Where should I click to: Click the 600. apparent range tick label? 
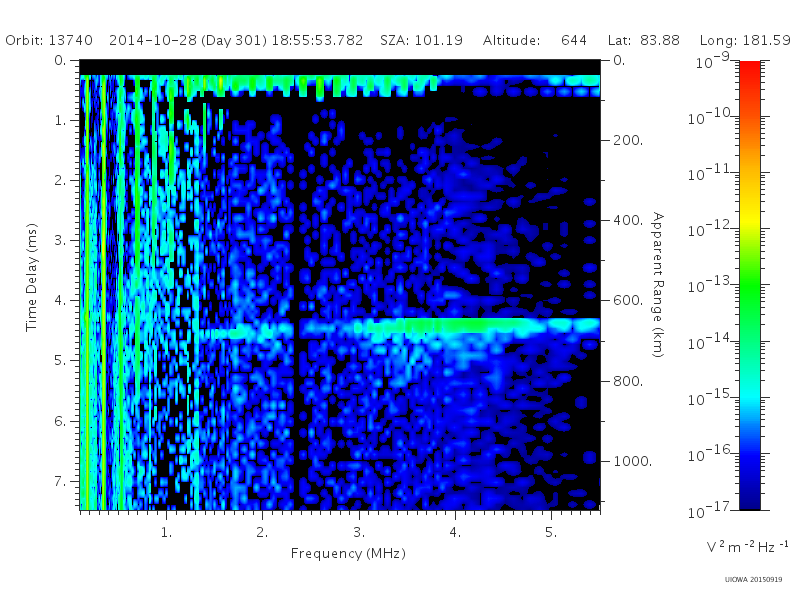click(628, 301)
